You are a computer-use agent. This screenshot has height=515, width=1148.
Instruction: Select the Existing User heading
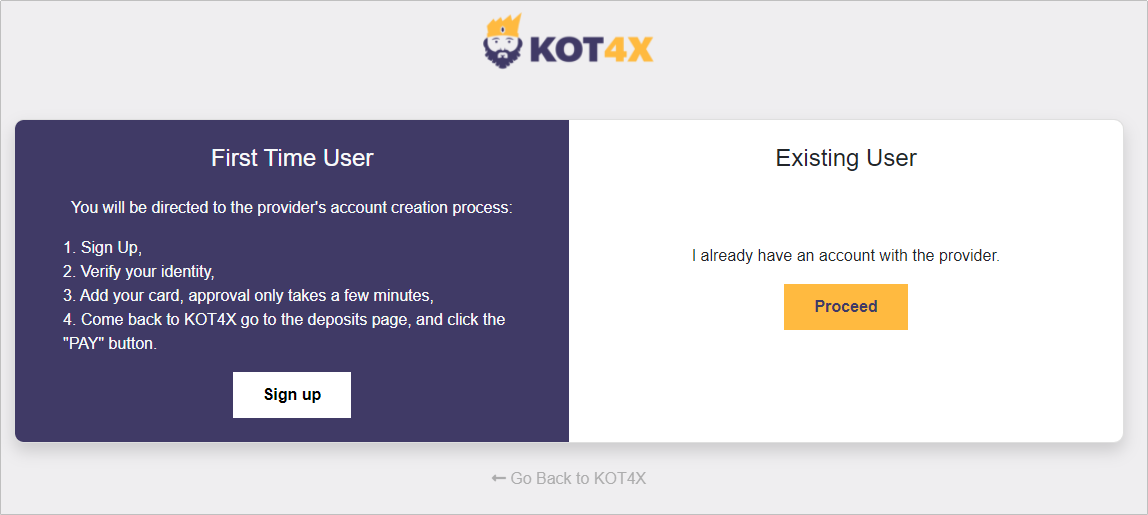(846, 158)
